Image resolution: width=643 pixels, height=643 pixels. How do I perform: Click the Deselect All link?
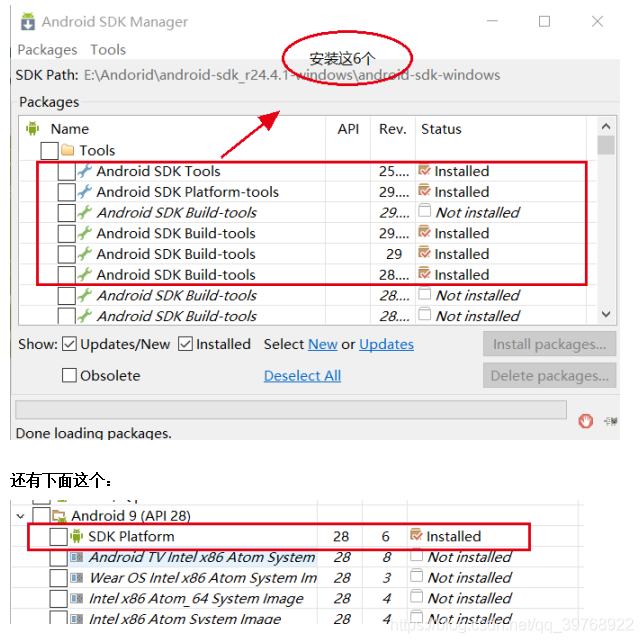302,375
